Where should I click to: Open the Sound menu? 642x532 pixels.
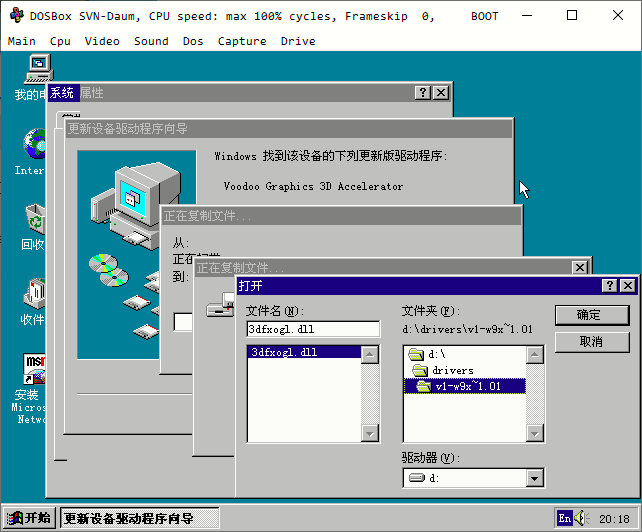[151, 41]
